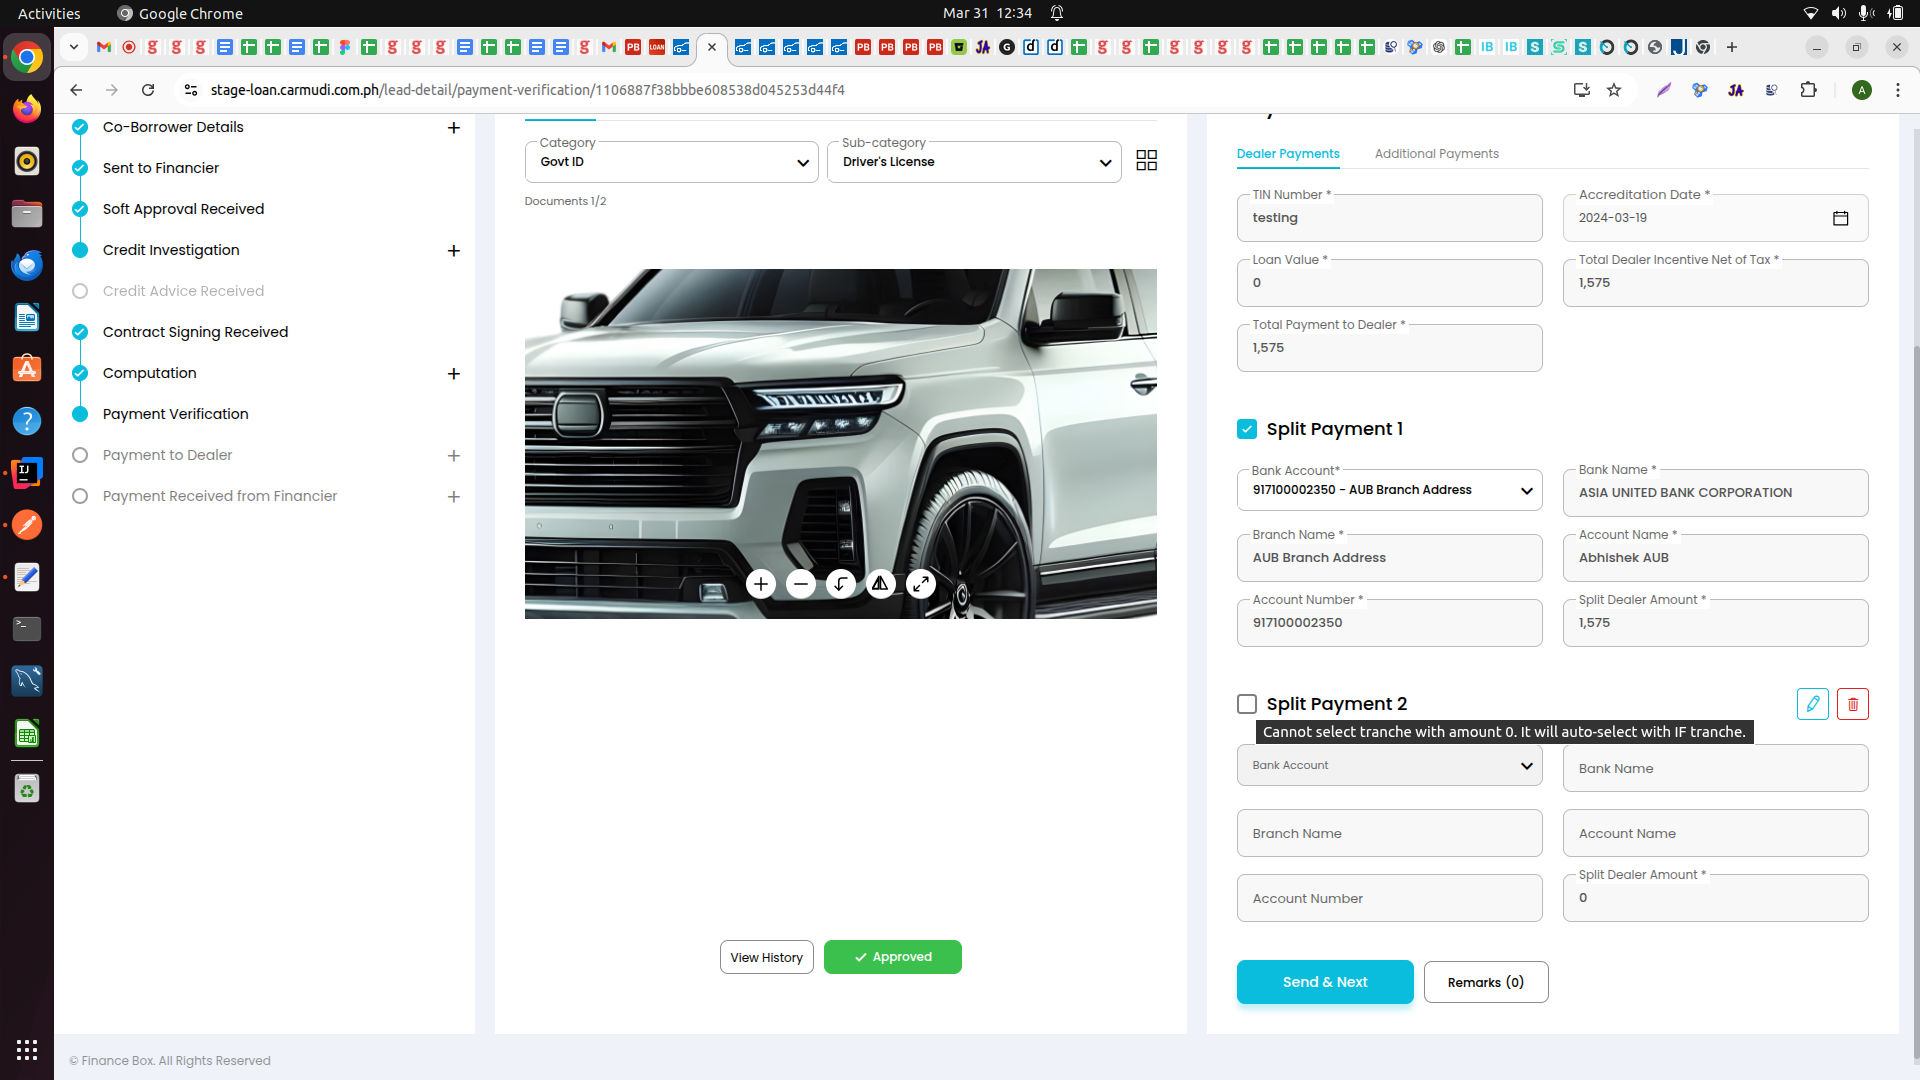Flip the document image with mirror icon
Viewport: 1920px width, 1080px height.
[x=880, y=584]
